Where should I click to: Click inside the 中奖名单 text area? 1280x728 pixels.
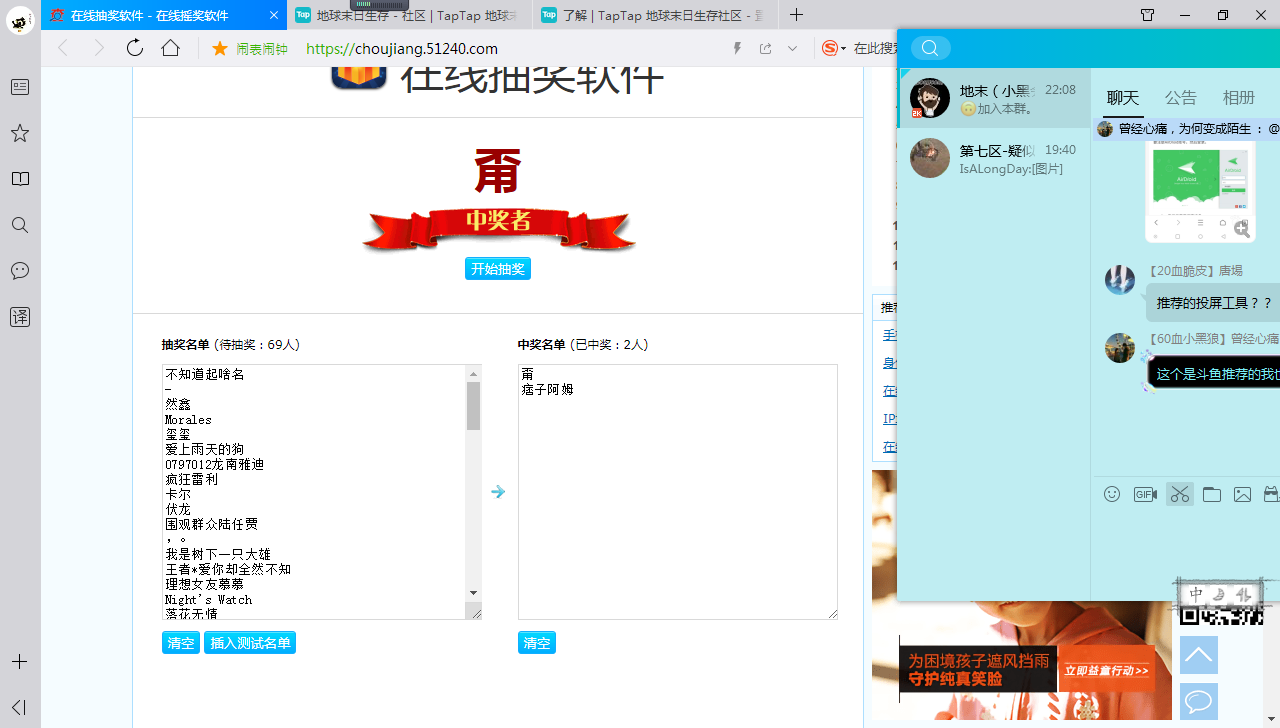click(678, 492)
